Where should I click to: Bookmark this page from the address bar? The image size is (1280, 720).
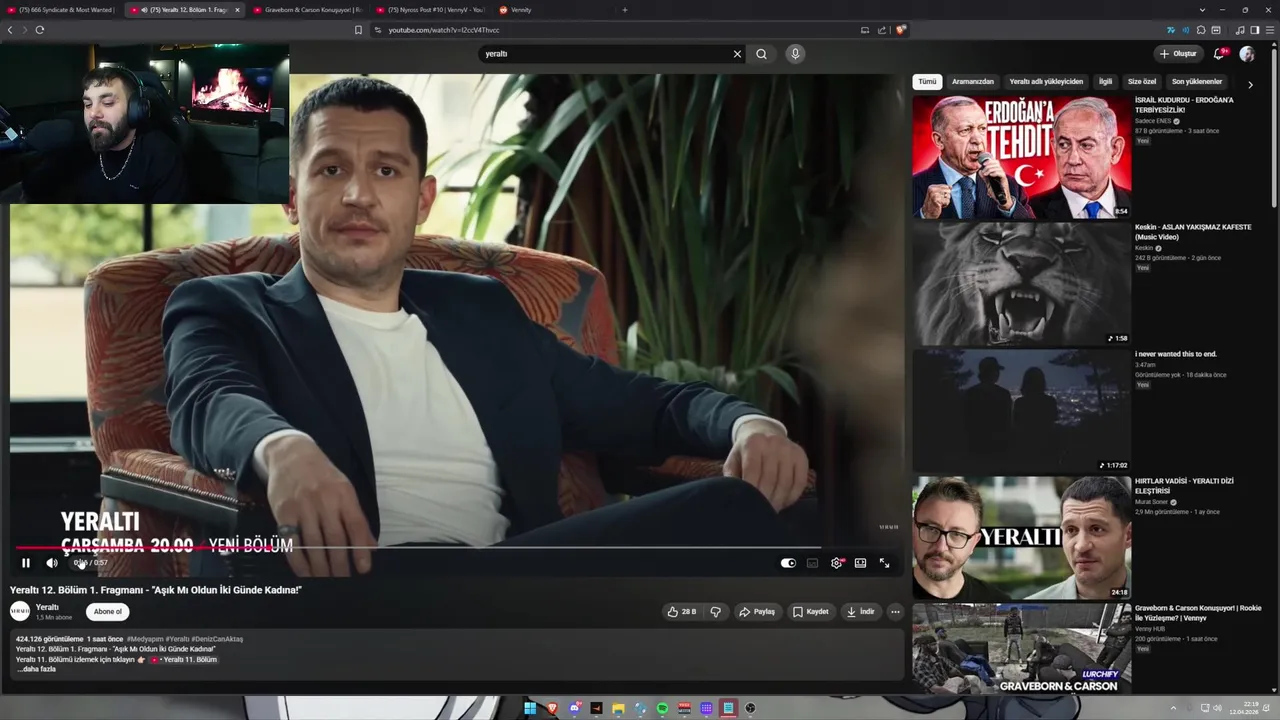358,30
